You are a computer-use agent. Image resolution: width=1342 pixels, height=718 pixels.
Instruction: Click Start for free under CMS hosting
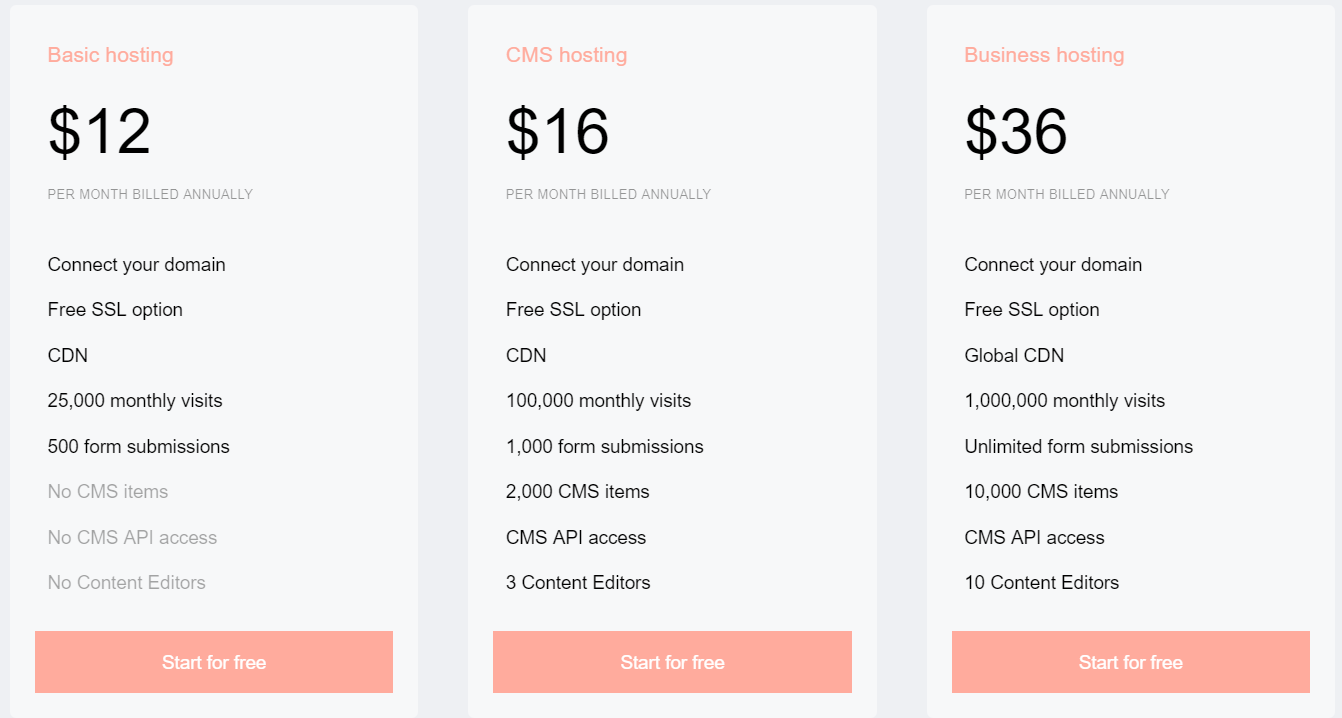click(672, 662)
